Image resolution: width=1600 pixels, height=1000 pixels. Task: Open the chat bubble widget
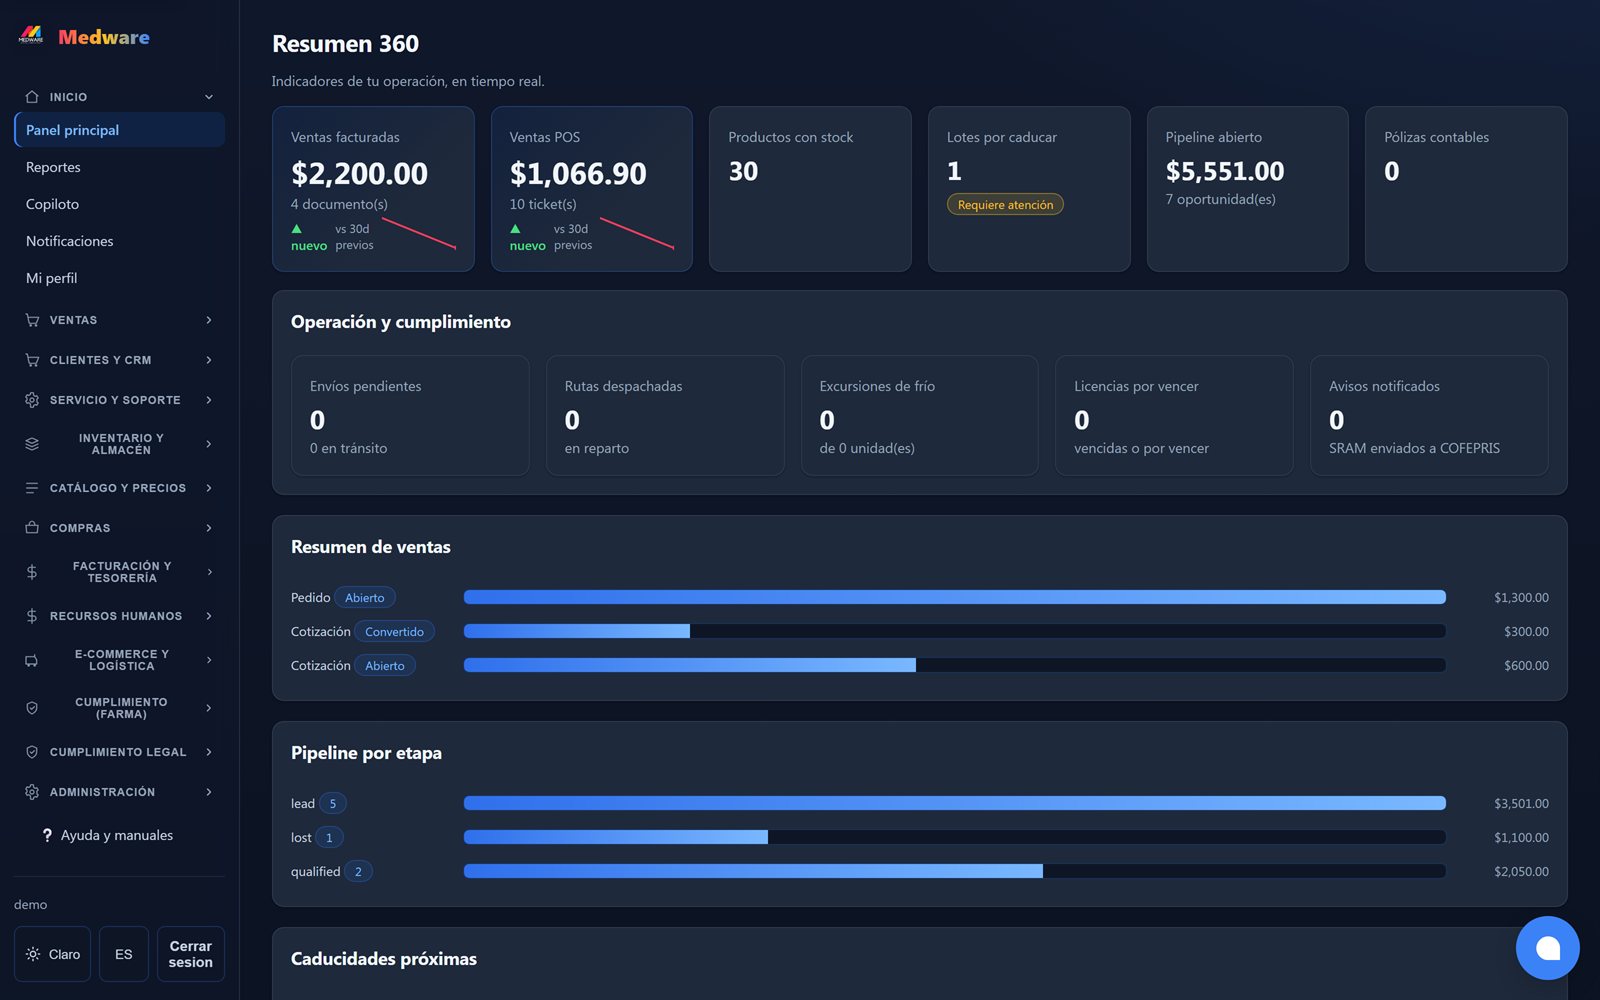(x=1547, y=948)
